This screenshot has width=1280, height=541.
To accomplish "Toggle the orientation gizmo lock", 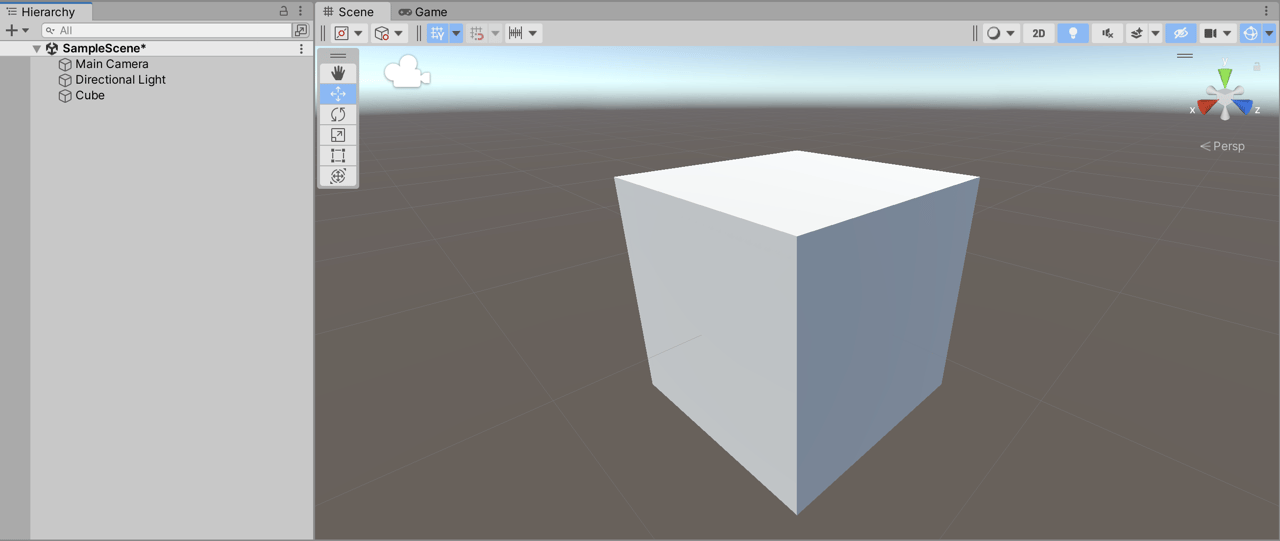I will [x=1257, y=67].
